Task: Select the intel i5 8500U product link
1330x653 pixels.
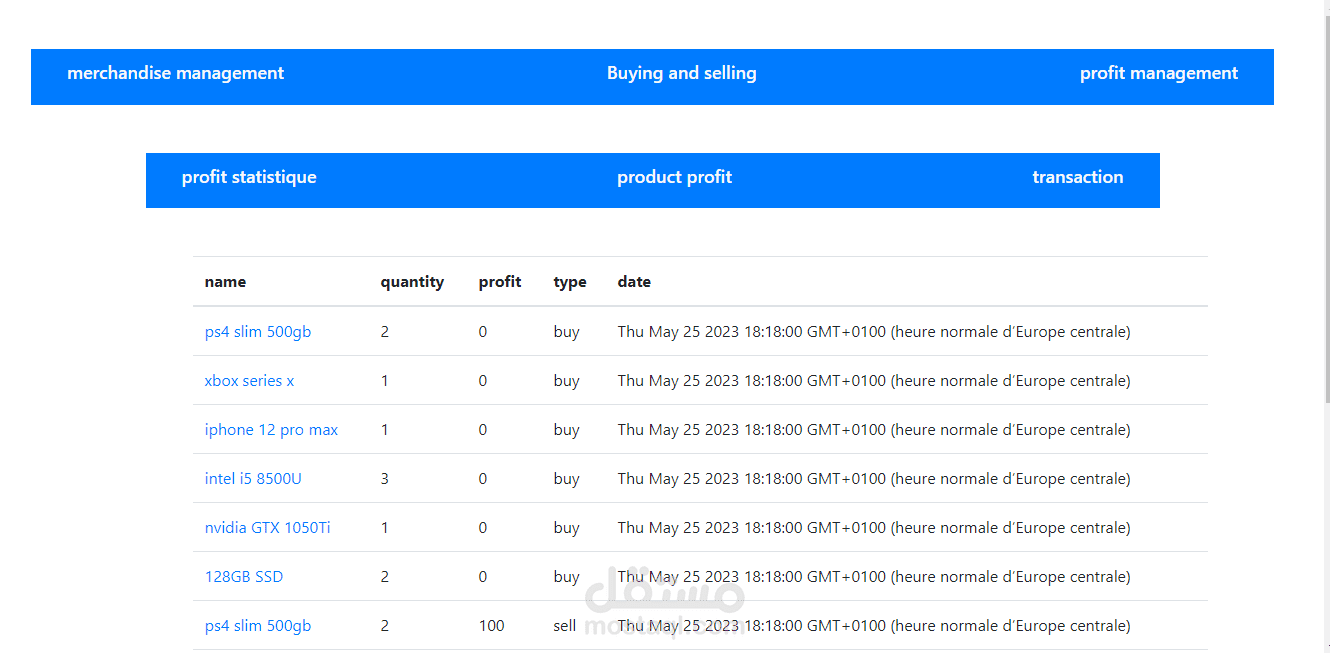Action: coord(253,479)
